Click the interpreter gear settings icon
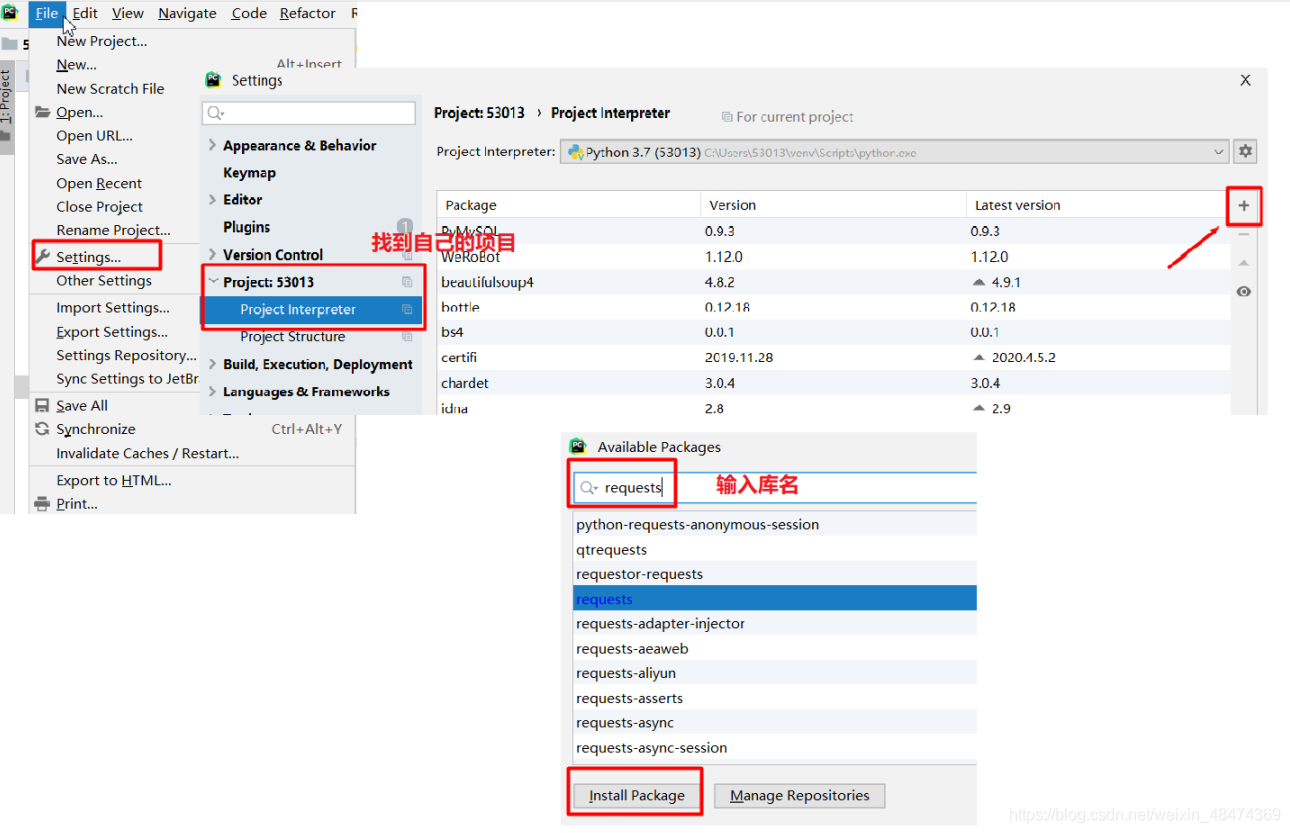Viewport: 1290px width, 833px height. tap(1245, 152)
